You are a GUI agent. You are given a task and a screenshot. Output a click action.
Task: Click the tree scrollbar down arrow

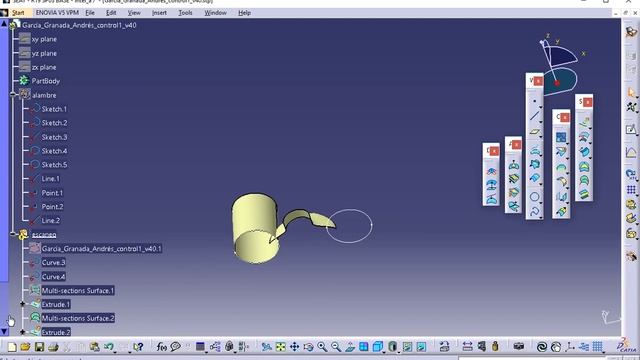point(4,331)
